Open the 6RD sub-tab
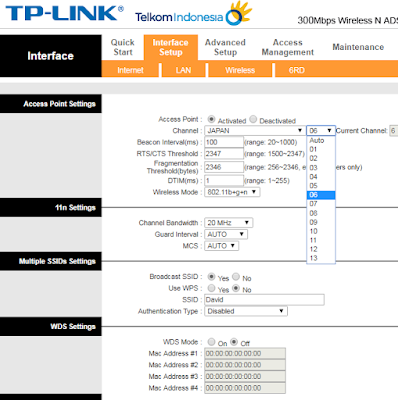Image resolution: width=398 pixels, height=400 pixels. (297, 70)
